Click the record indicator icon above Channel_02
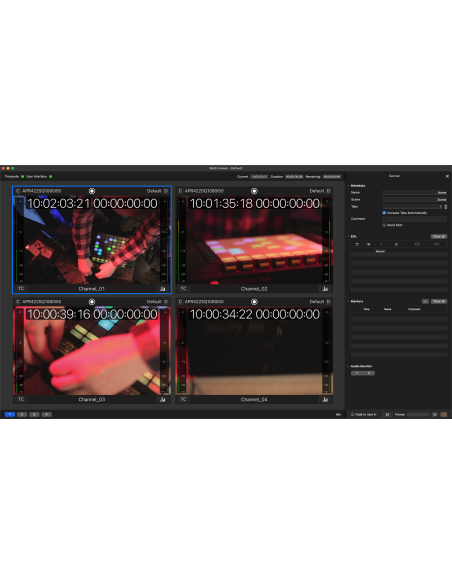The width and height of the screenshot is (452, 584). point(254,191)
